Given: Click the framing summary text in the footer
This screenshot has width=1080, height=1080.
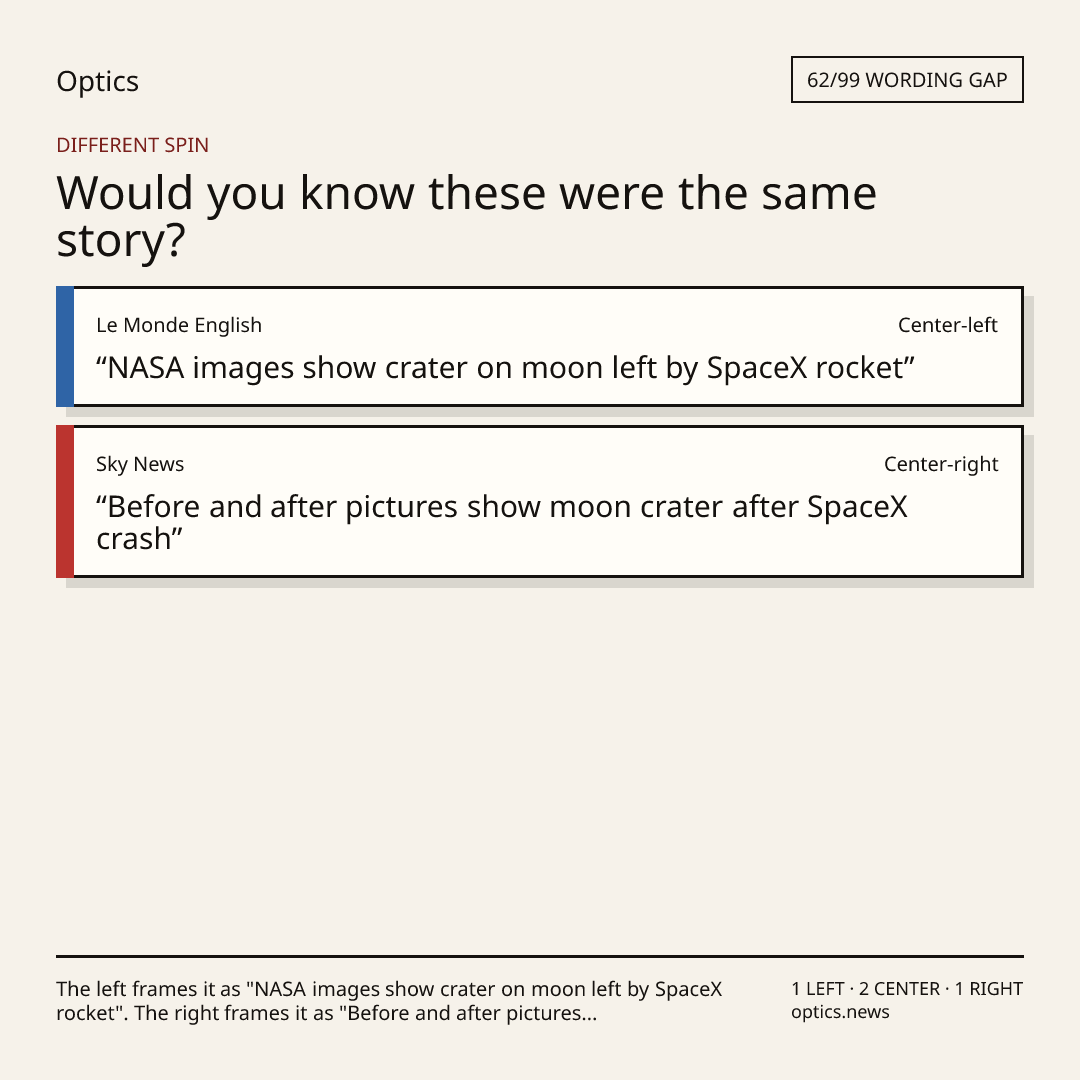Looking at the screenshot, I should coord(389,1001).
